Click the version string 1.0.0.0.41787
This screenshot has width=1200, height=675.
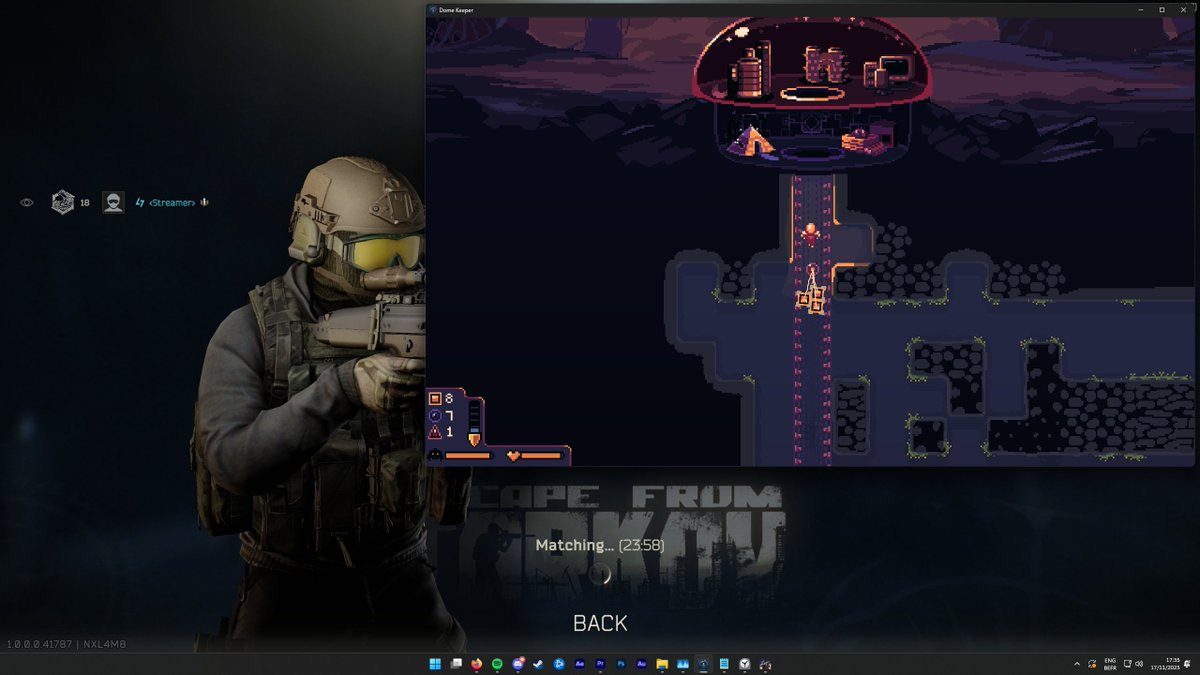coord(39,644)
